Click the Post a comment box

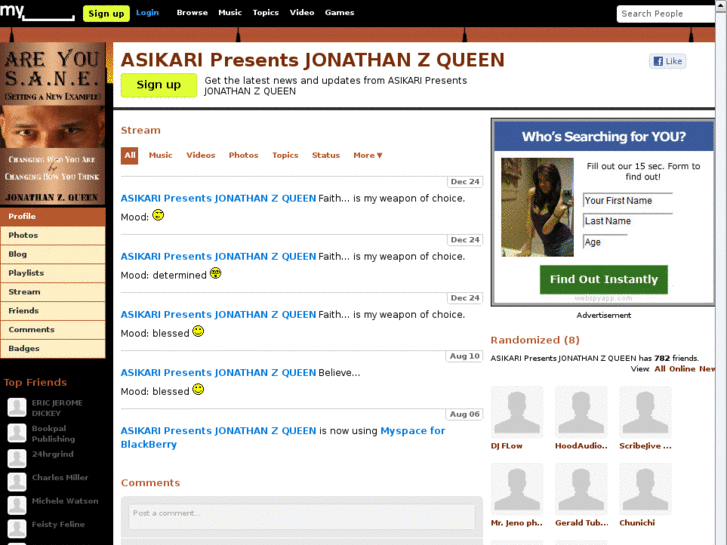pos(302,516)
